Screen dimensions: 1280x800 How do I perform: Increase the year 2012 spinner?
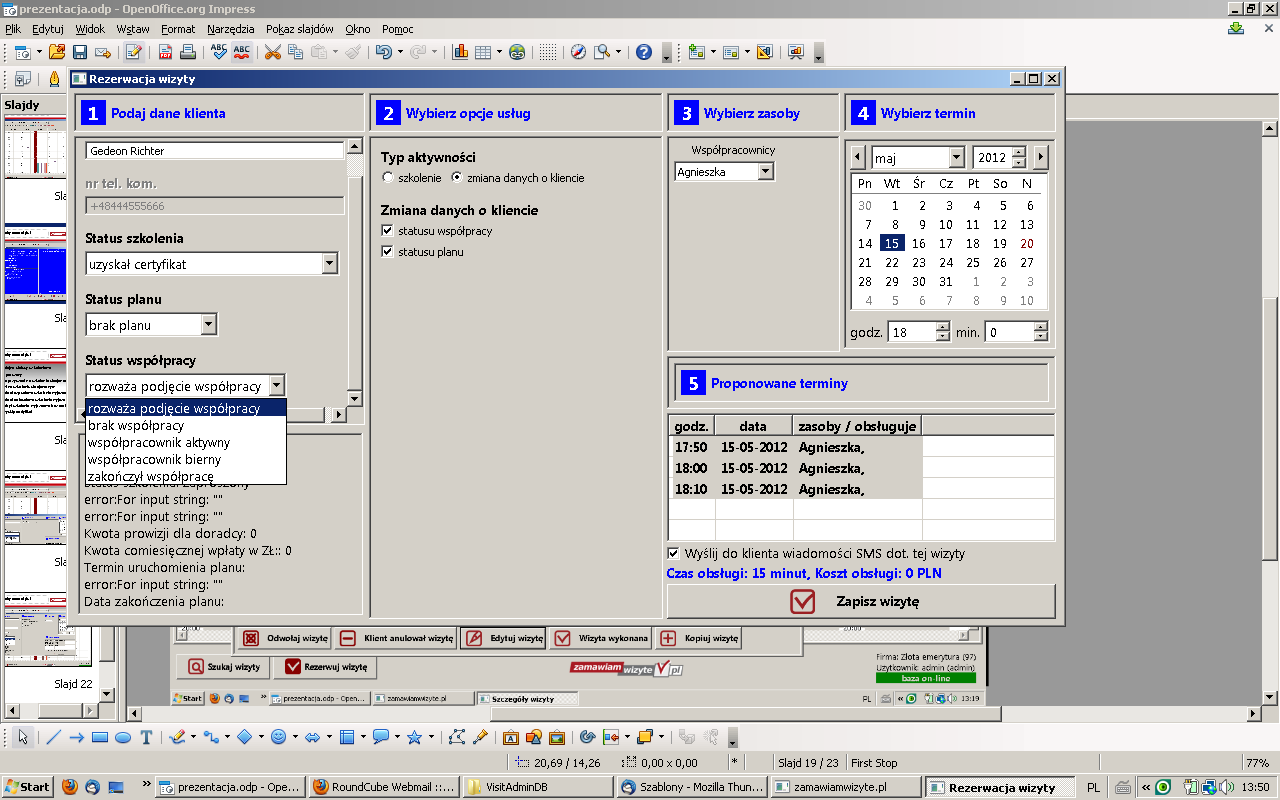(1019, 153)
